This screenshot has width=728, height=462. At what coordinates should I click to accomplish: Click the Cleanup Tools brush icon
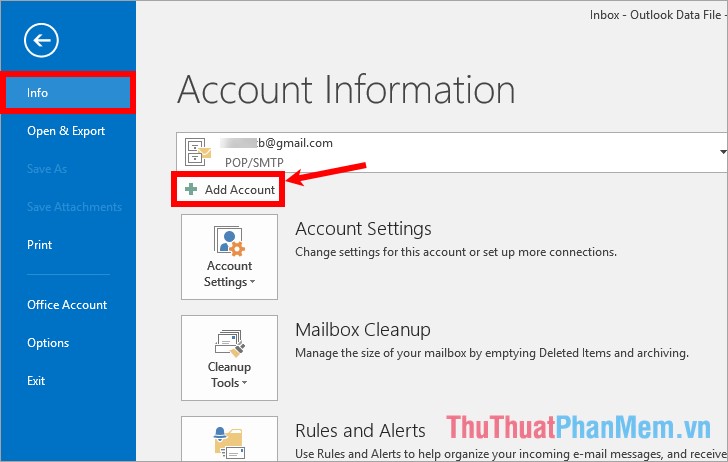(x=229, y=344)
